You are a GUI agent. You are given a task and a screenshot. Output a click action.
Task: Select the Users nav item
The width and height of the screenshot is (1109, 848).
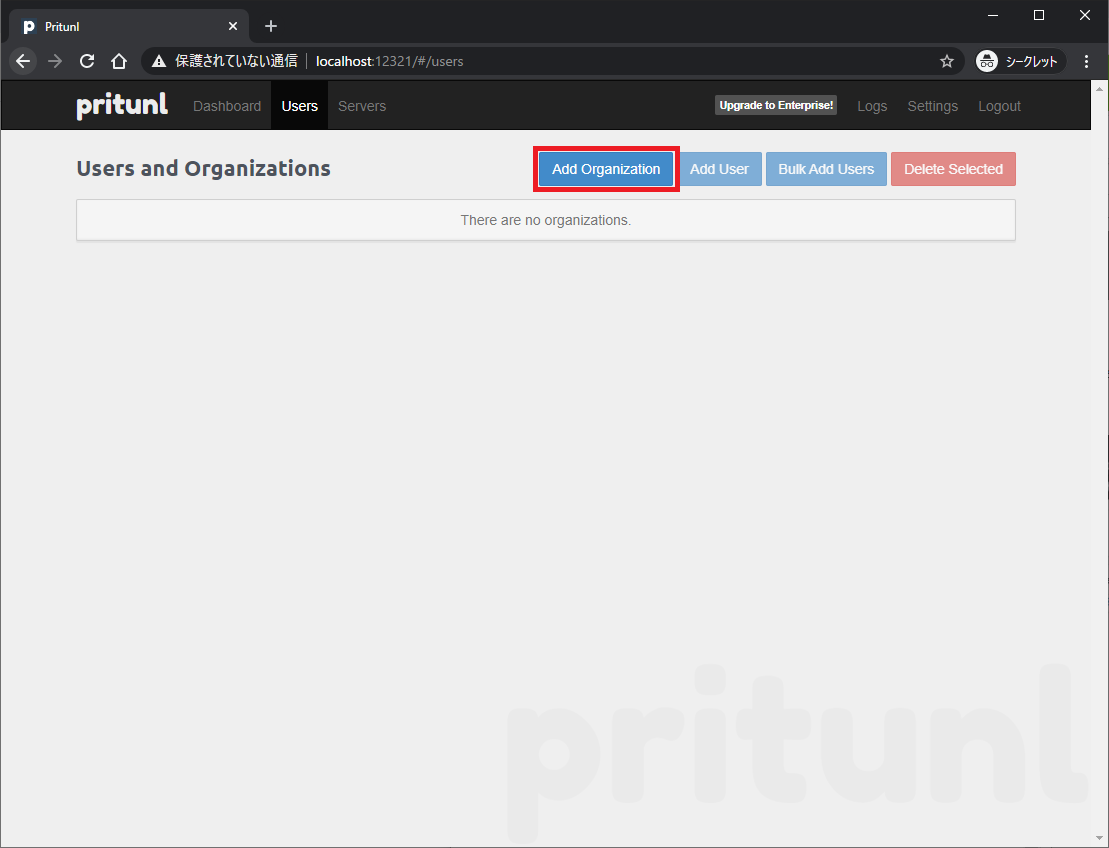[x=299, y=106]
